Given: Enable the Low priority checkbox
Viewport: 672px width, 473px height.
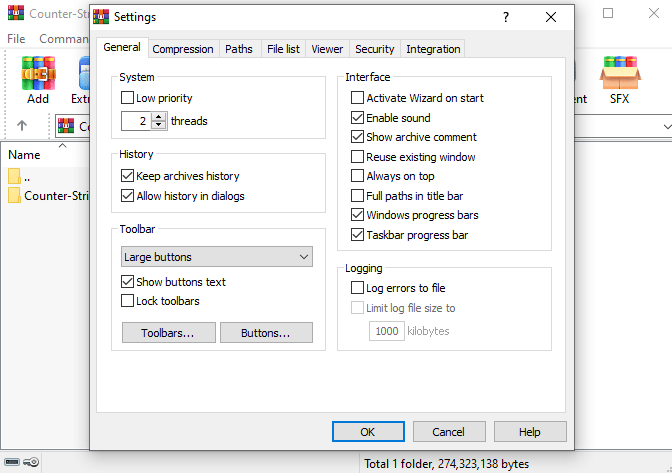Looking at the screenshot, I should (127, 98).
